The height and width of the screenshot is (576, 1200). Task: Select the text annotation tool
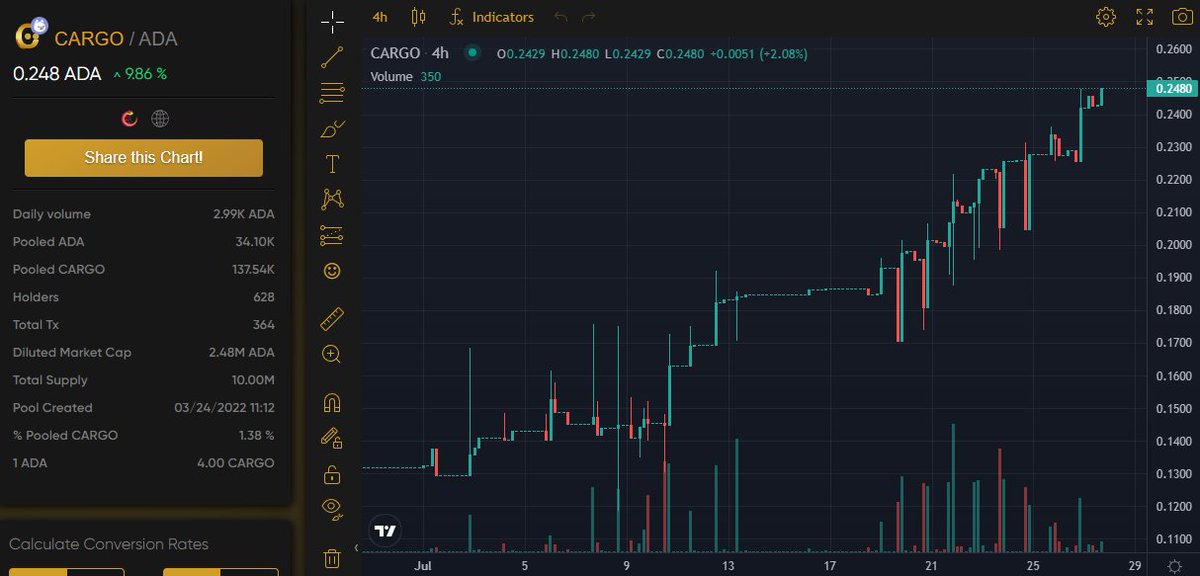click(332, 164)
